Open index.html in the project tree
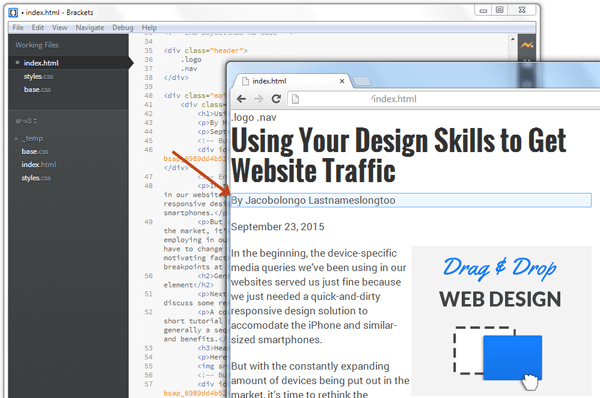The height and width of the screenshot is (398, 600). 39,165
